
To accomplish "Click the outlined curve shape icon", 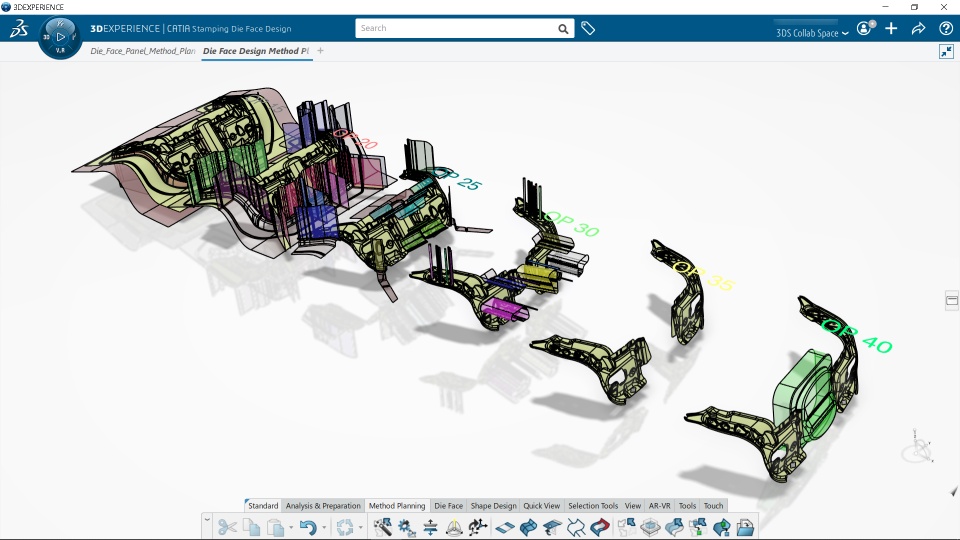I will 576,527.
